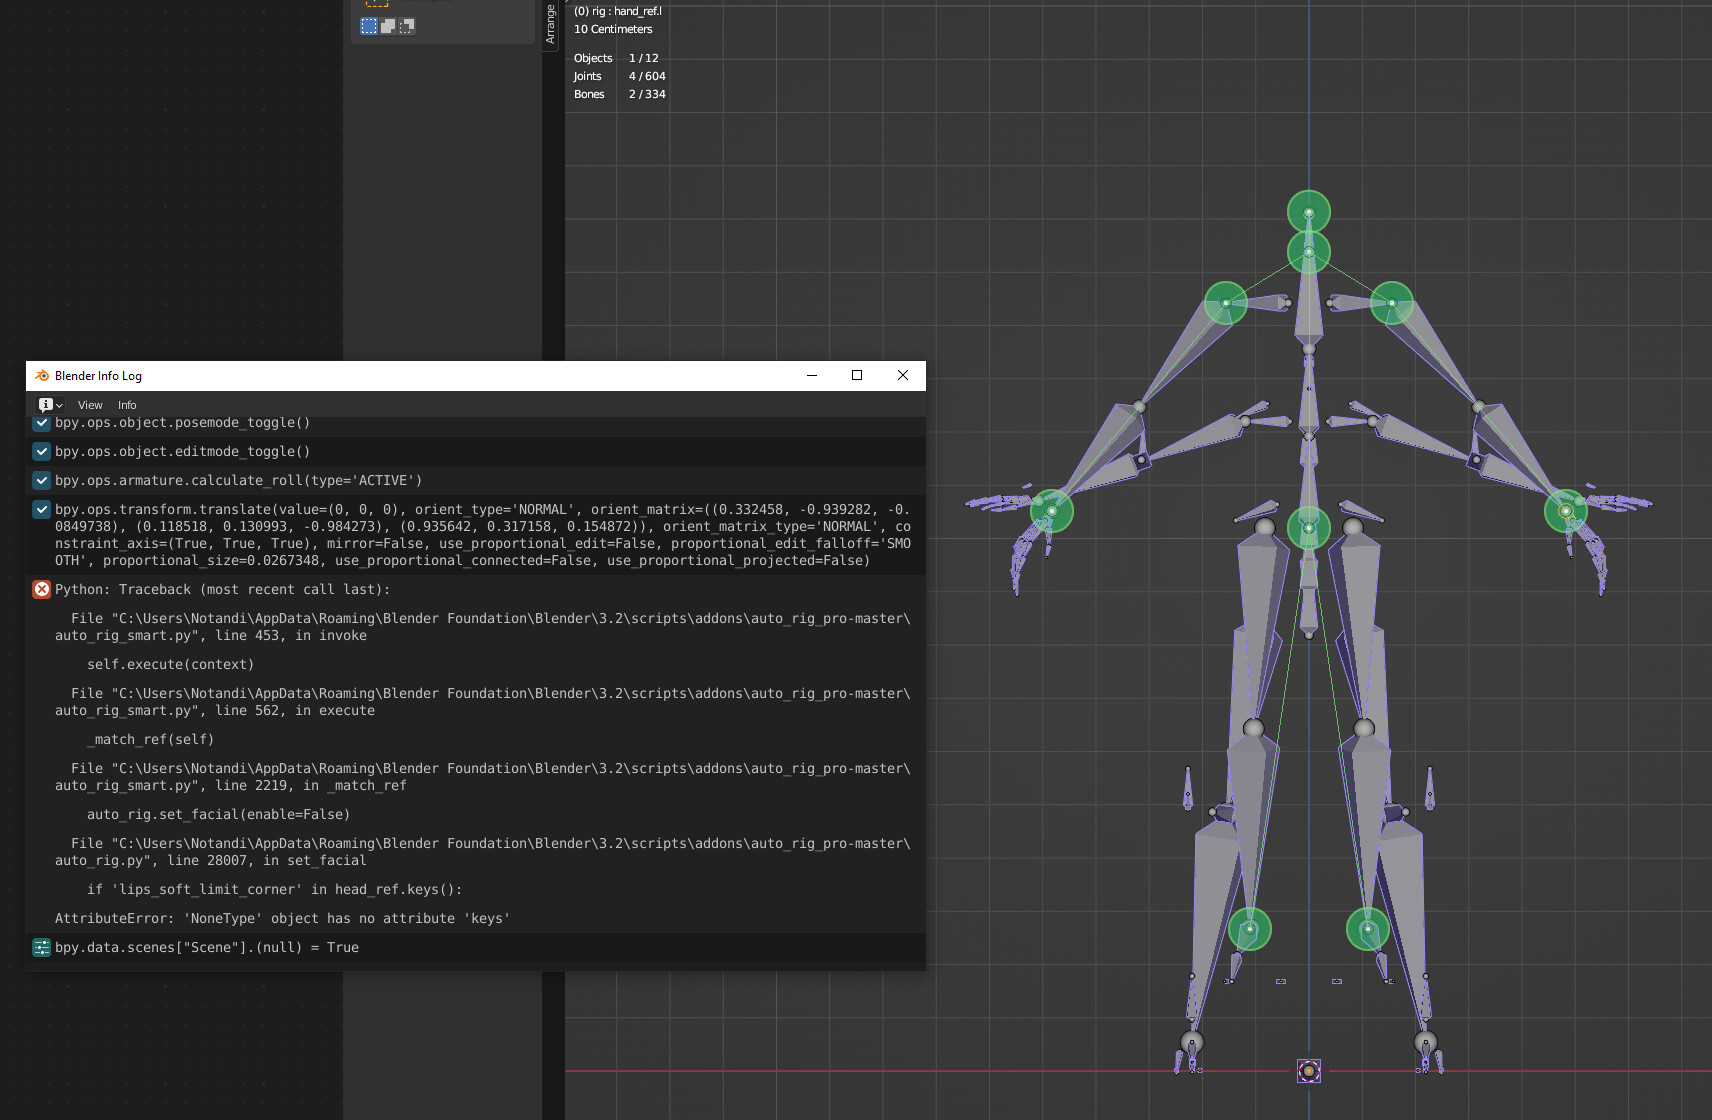Select the green wrist marker on the screen-right hand
The image size is (1712, 1120).
pyautogui.click(x=1566, y=511)
